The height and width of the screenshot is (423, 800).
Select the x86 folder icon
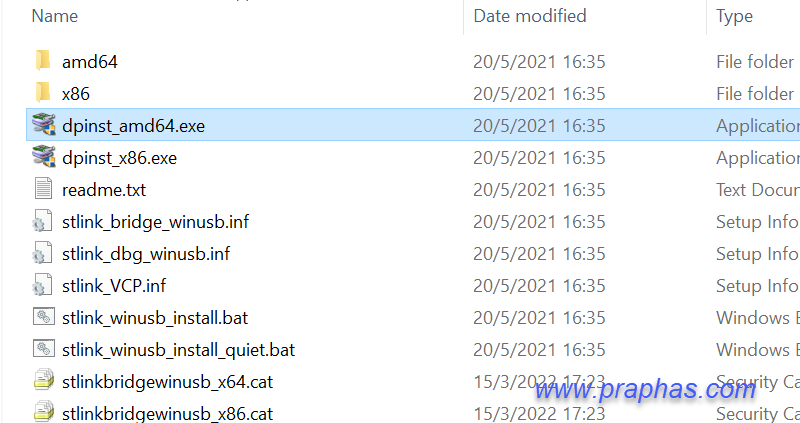(43, 93)
